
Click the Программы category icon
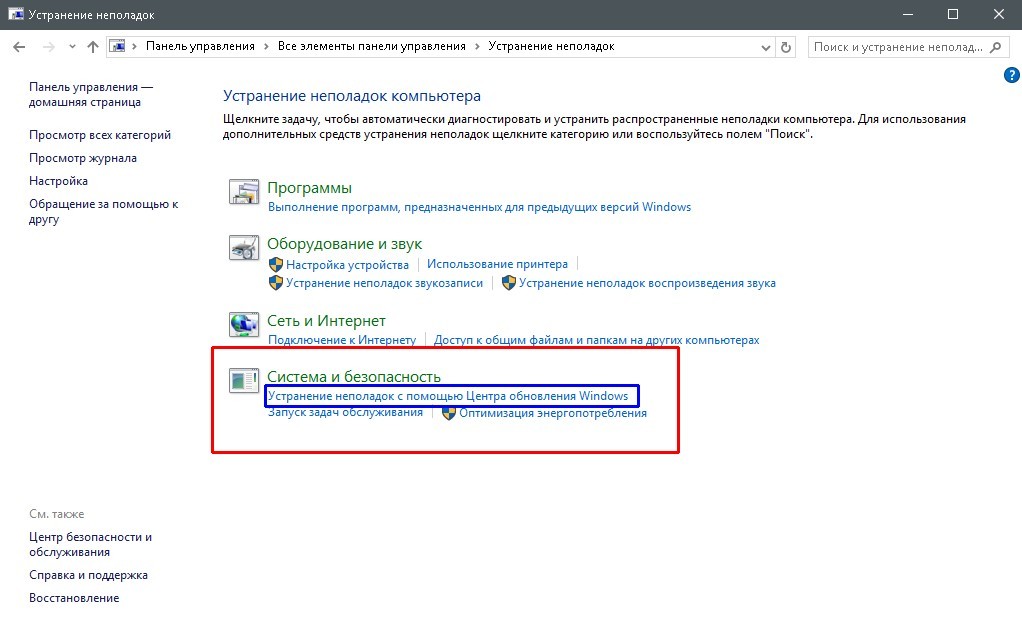tap(244, 192)
